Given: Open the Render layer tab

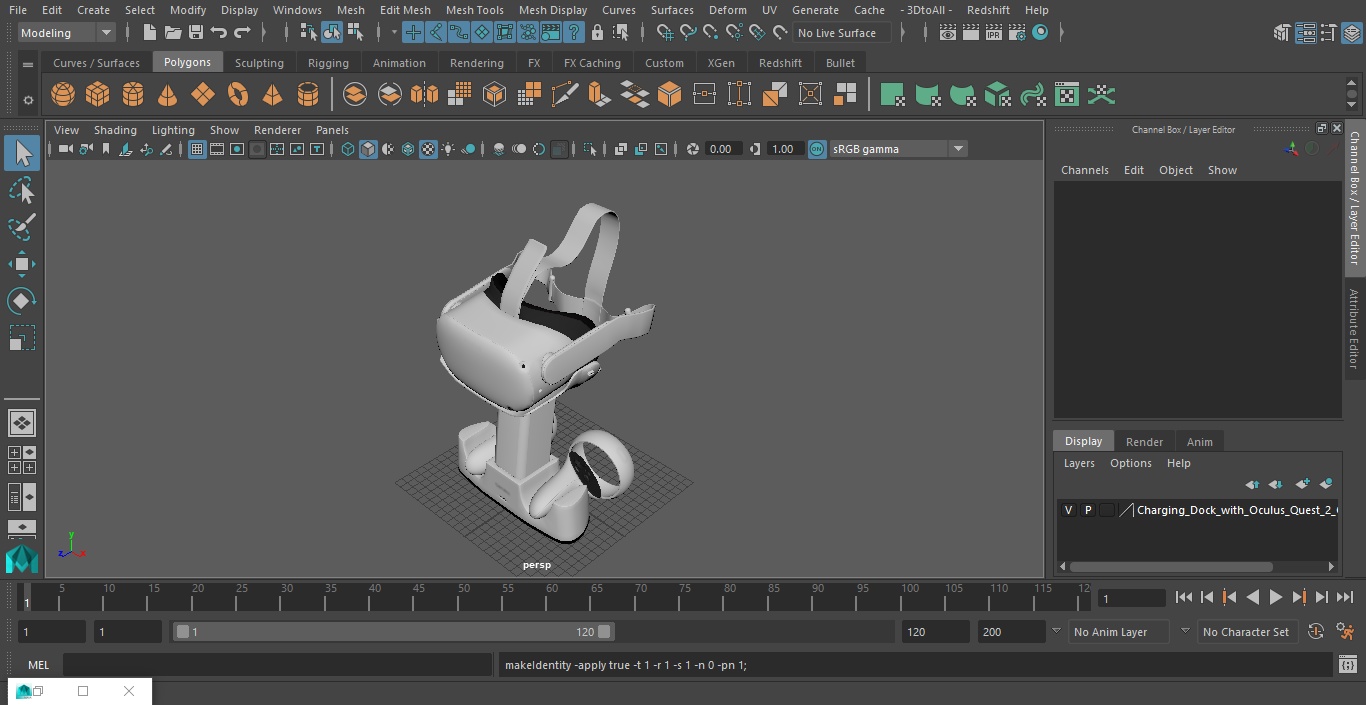Looking at the screenshot, I should tap(1144, 442).
